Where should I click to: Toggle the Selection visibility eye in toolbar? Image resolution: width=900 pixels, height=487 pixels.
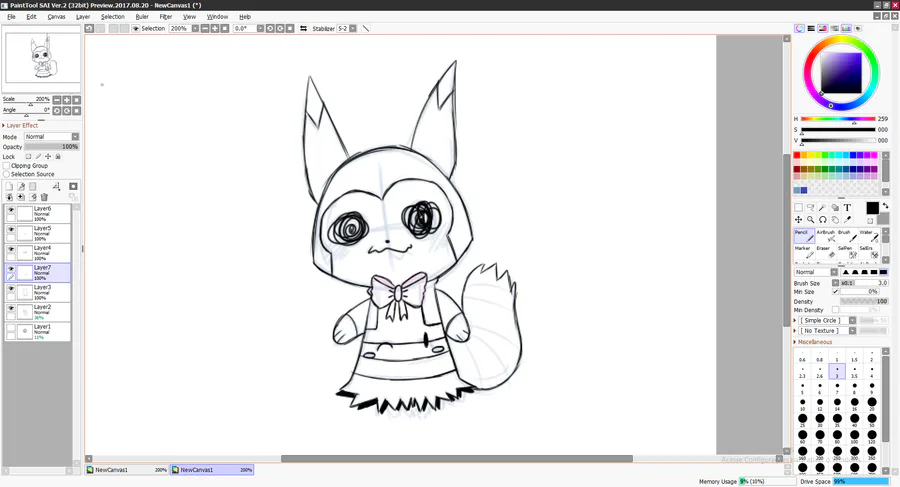pos(135,28)
